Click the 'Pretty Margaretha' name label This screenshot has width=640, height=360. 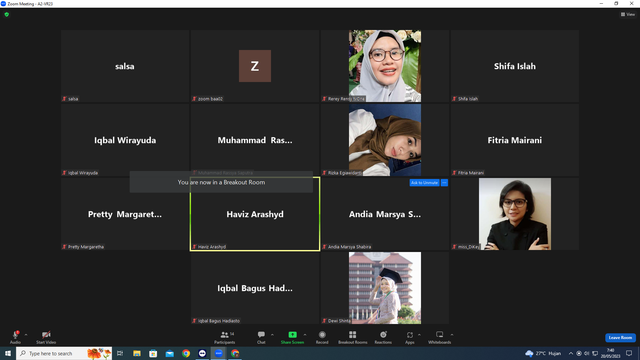pos(86,247)
